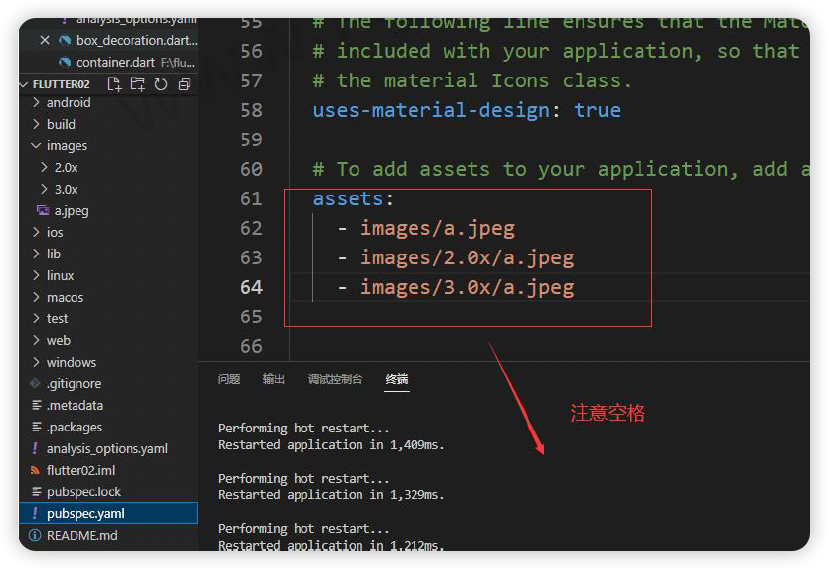The image size is (828, 569).
Task: Expand the 2.0x folder
Action: pyautogui.click(x=44, y=168)
